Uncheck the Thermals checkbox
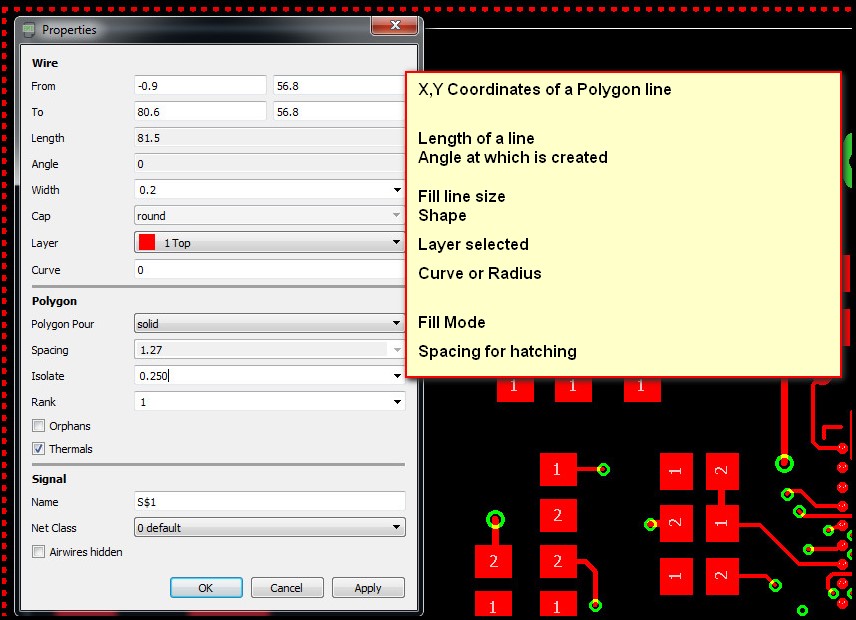This screenshot has width=856, height=620. click(38, 449)
